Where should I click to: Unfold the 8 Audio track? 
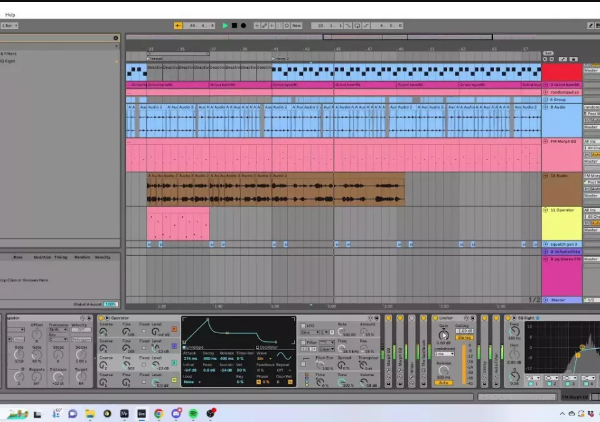pyautogui.click(x=546, y=107)
